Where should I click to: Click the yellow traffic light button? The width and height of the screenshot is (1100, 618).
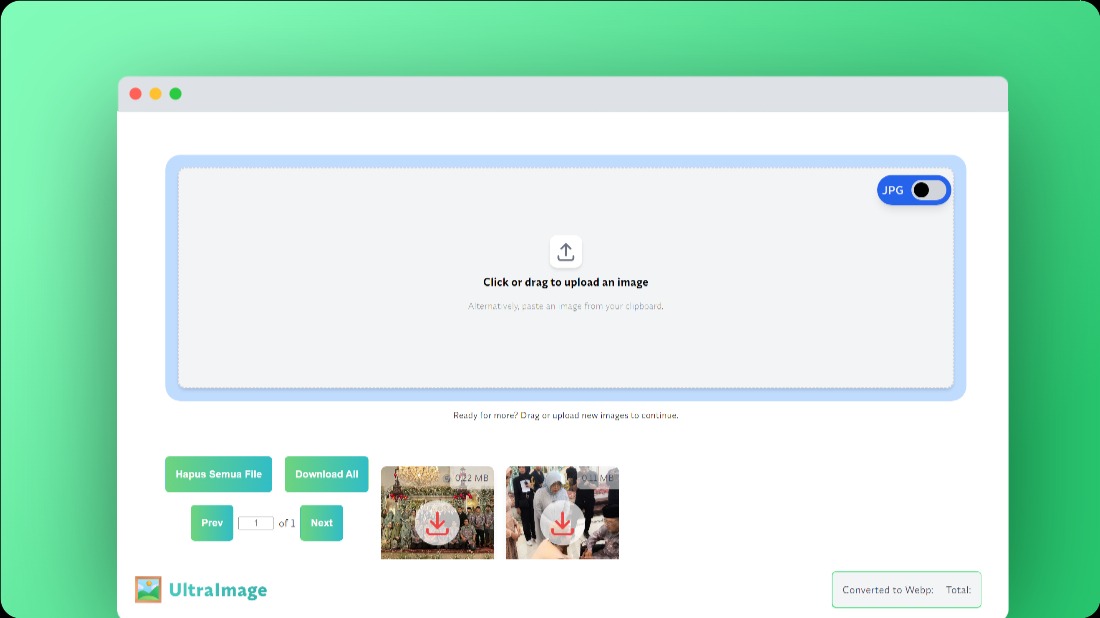pos(156,93)
